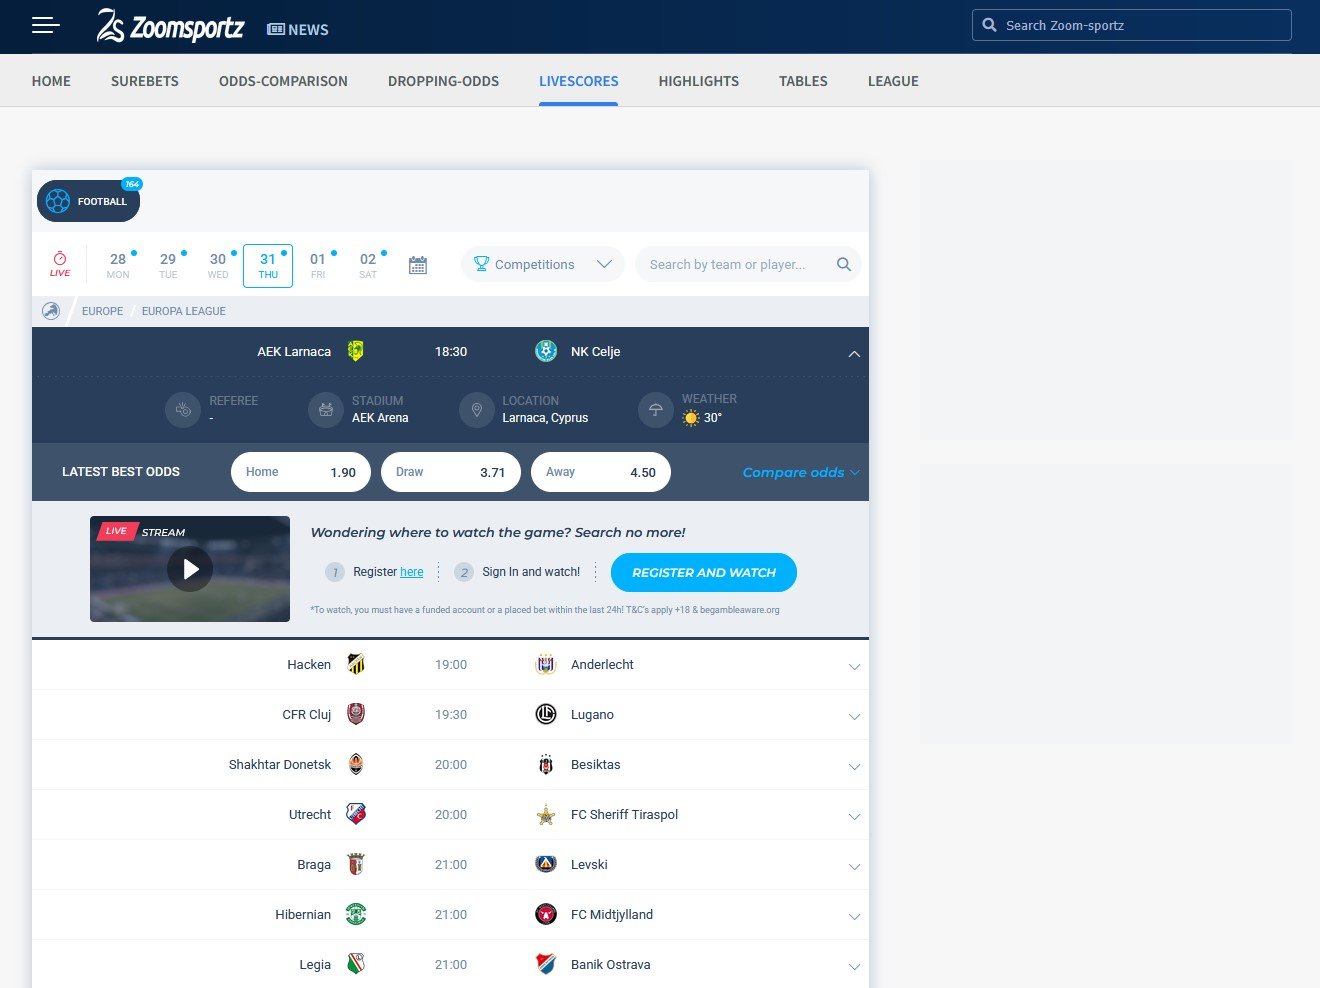
Task: Play the live stream video
Action: 190,569
